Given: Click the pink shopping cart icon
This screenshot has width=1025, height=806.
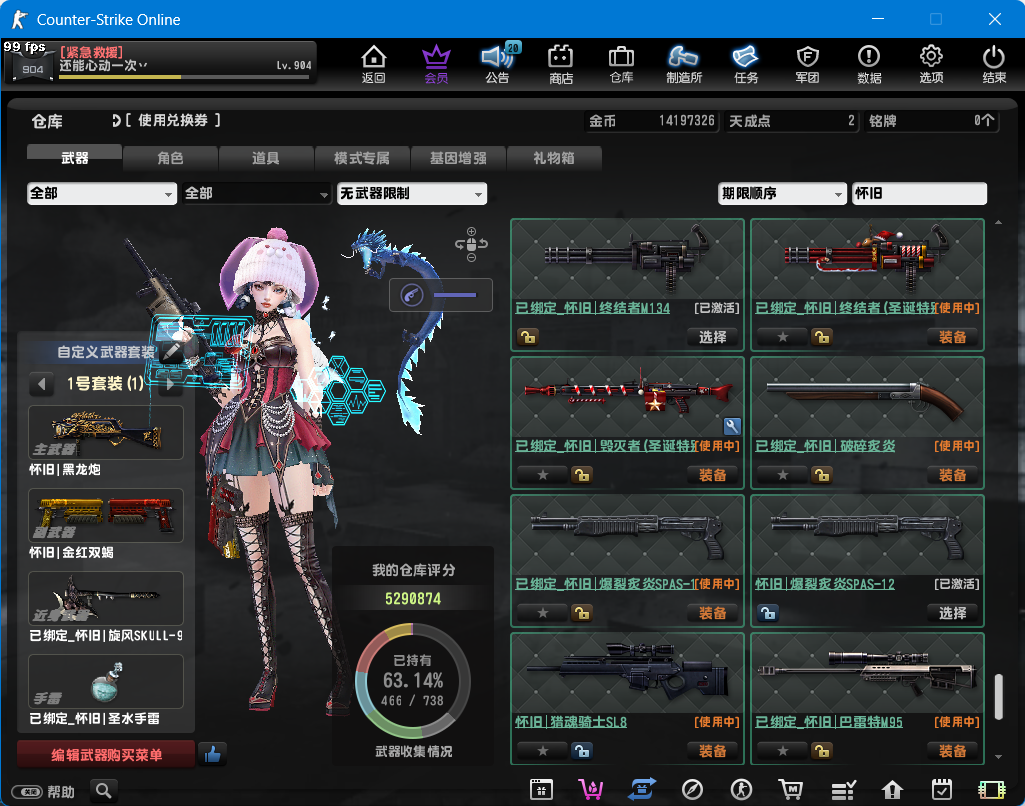Looking at the screenshot, I should [591, 789].
